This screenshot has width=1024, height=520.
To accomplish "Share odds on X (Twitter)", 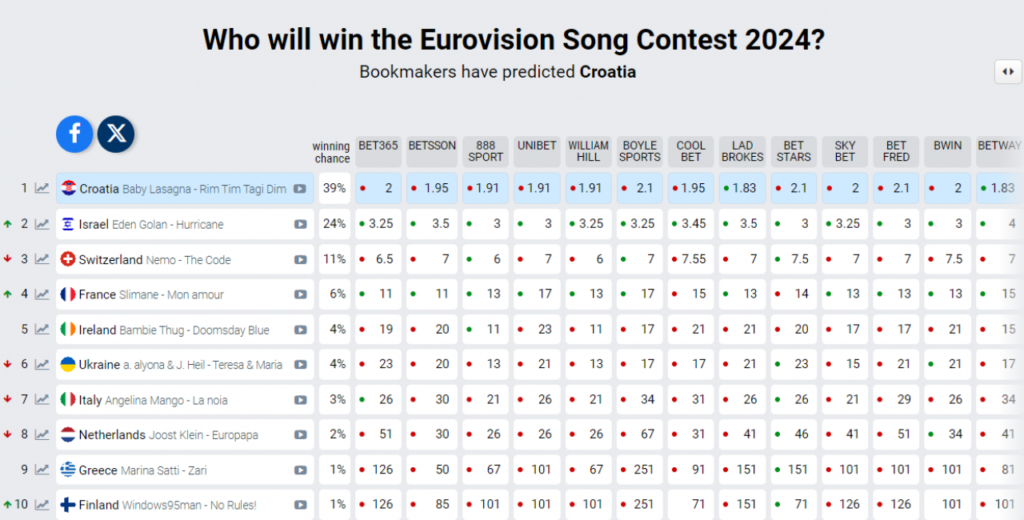I will [x=116, y=133].
